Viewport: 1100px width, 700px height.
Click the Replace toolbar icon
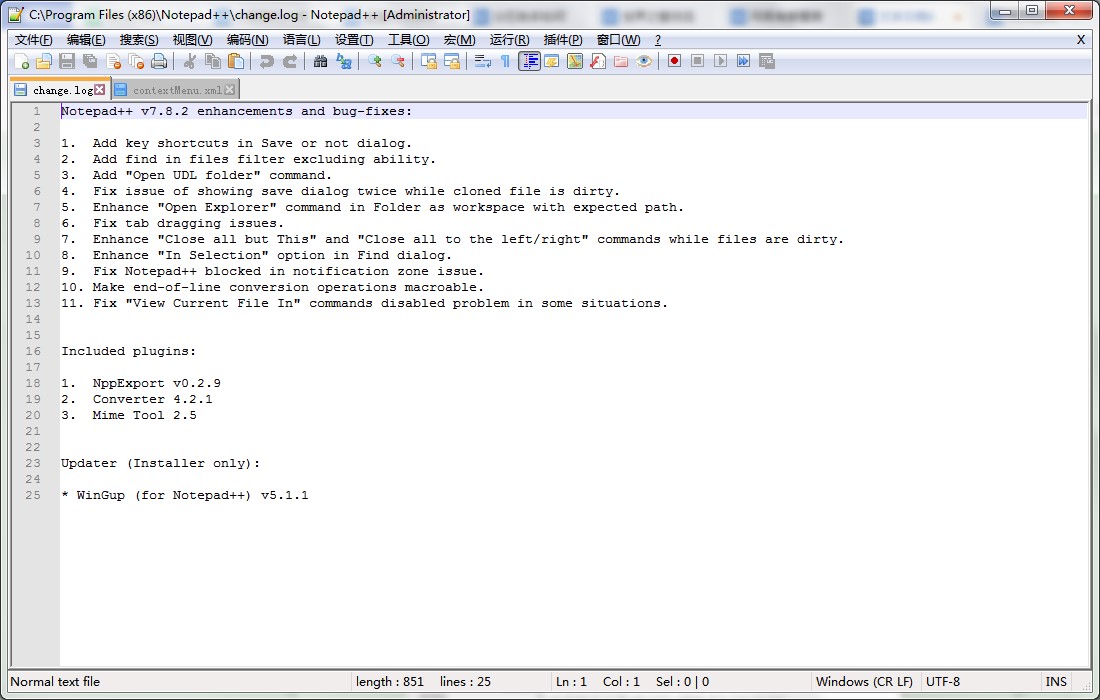(344, 61)
